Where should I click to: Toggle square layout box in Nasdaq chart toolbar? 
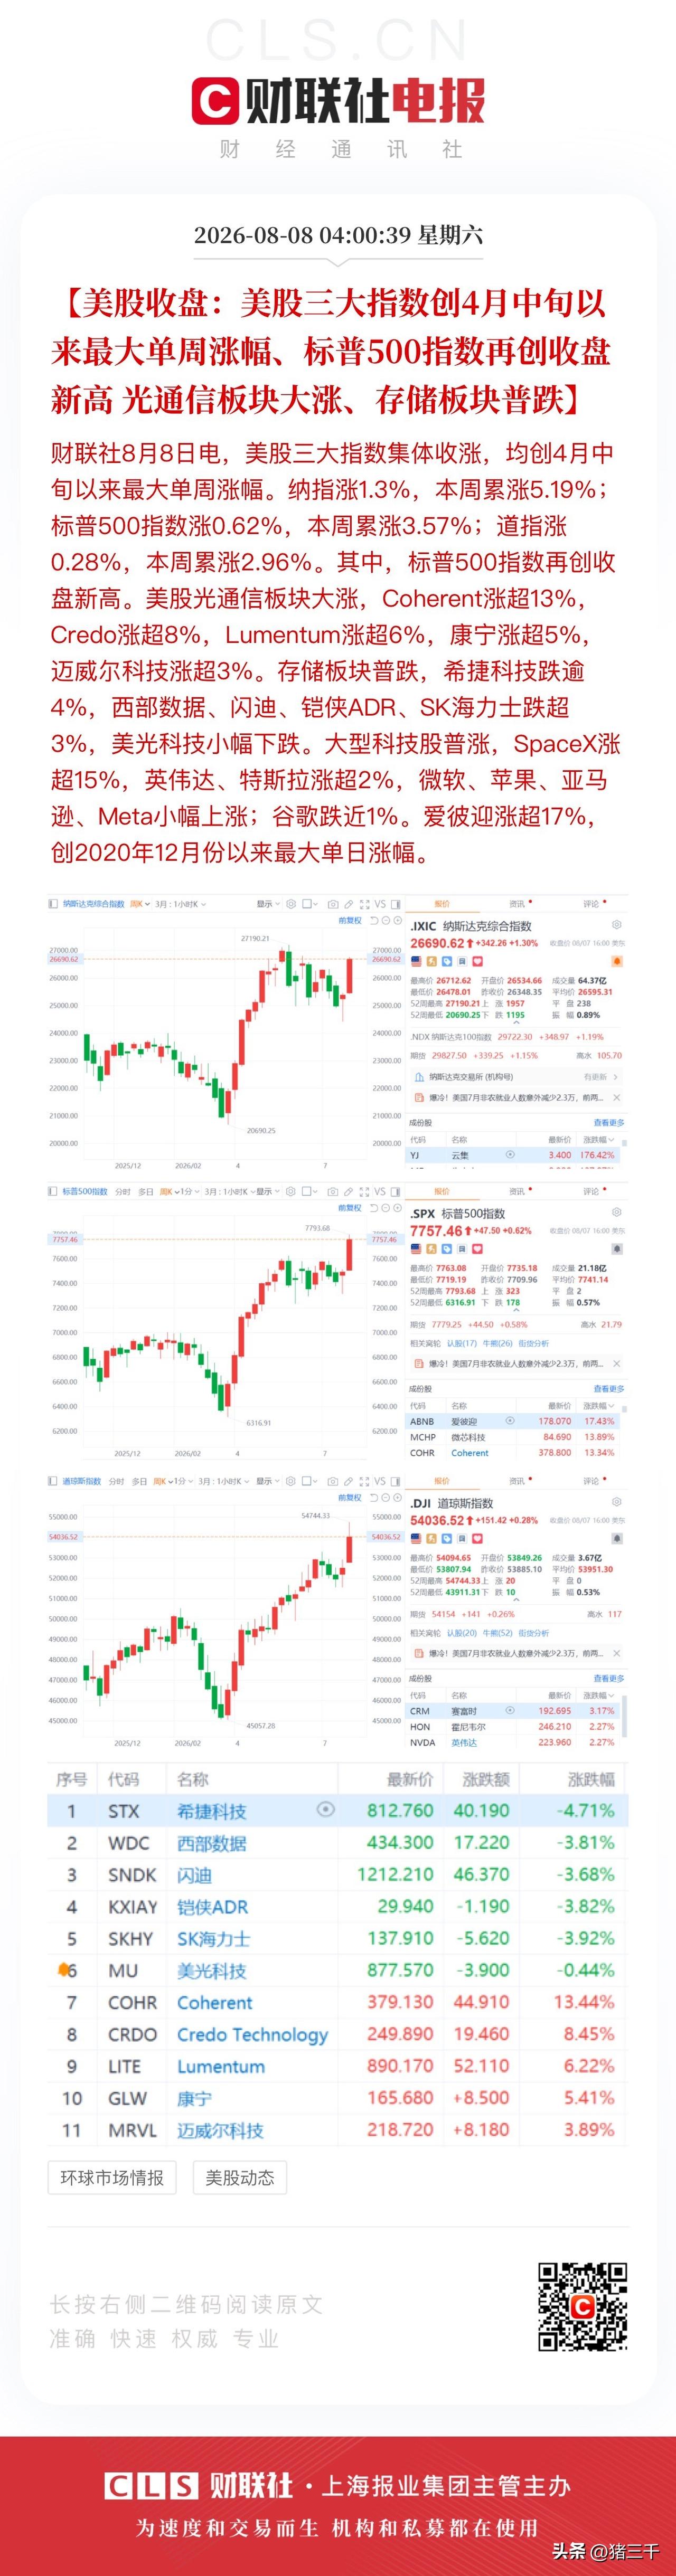pyautogui.click(x=307, y=904)
